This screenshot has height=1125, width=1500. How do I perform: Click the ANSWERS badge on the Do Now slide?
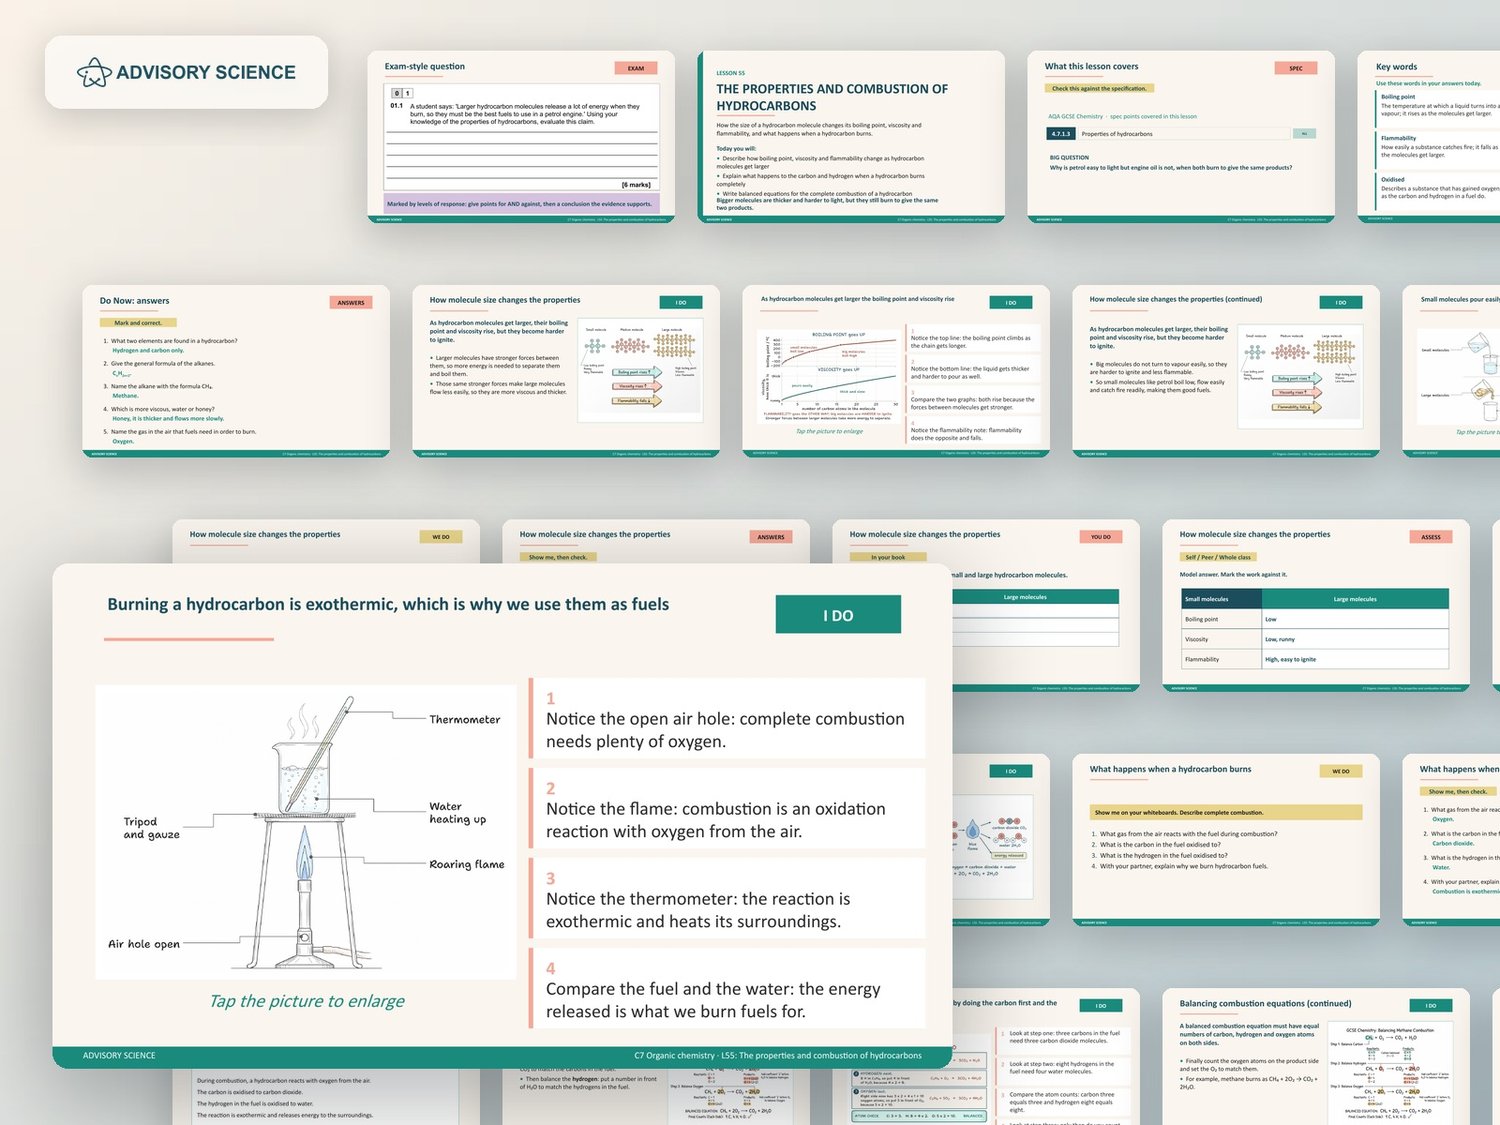tap(351, 302)
